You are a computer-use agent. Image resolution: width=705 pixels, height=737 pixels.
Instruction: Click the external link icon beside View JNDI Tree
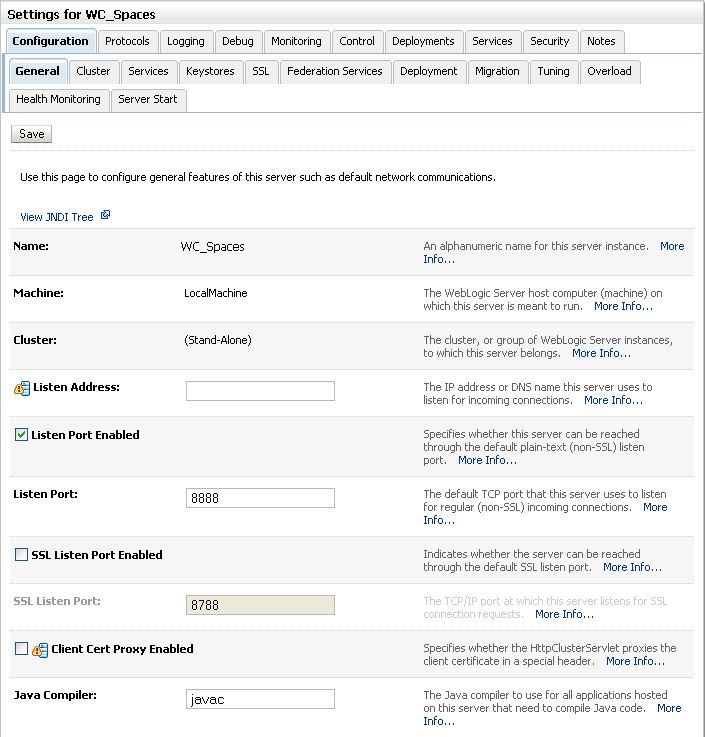(105, 216)
